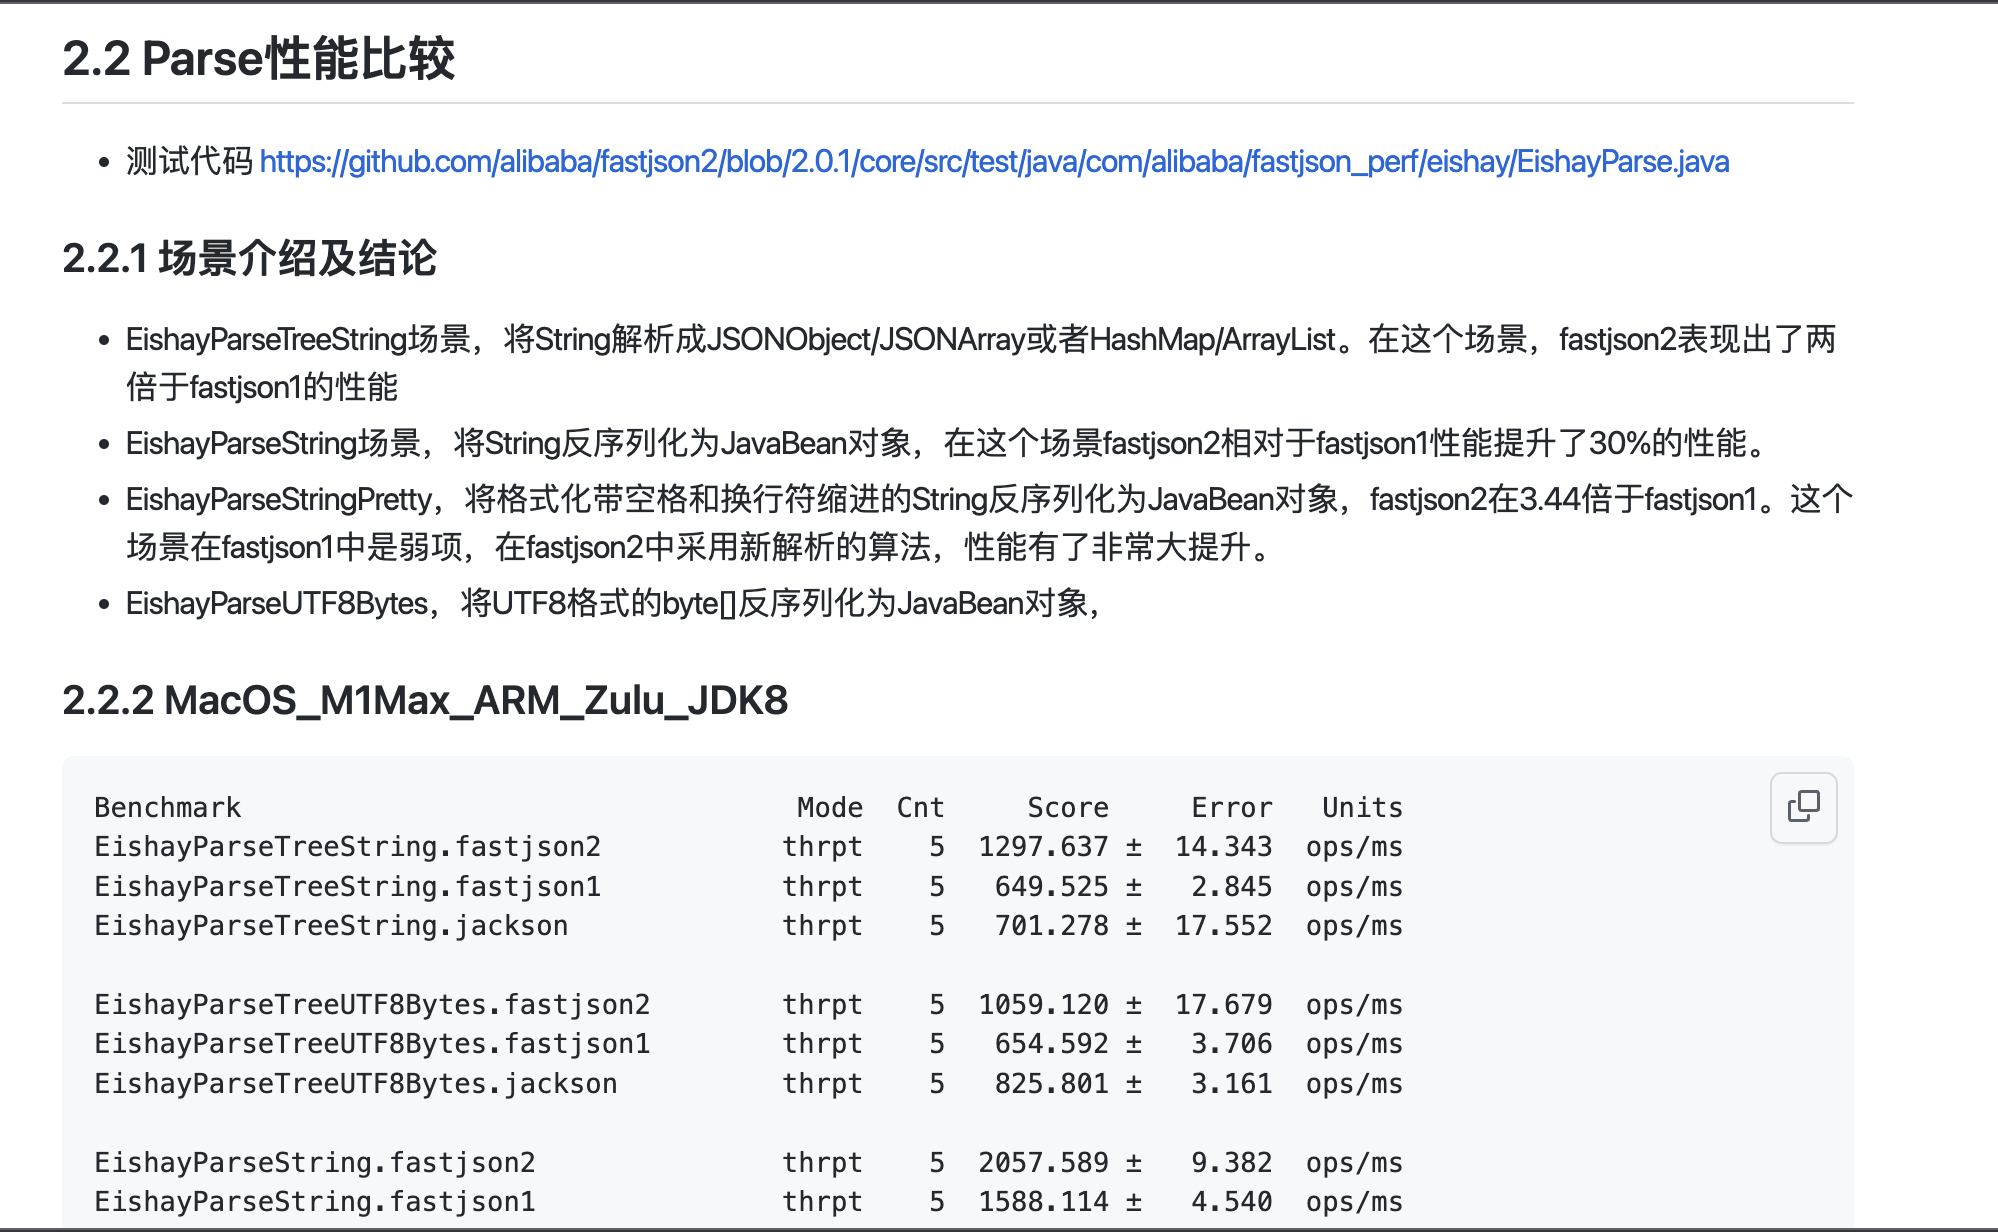Click the EishayParseTreeString.jackson result line
This screenshot has height=1232, width=1998.
coord(330,925)
